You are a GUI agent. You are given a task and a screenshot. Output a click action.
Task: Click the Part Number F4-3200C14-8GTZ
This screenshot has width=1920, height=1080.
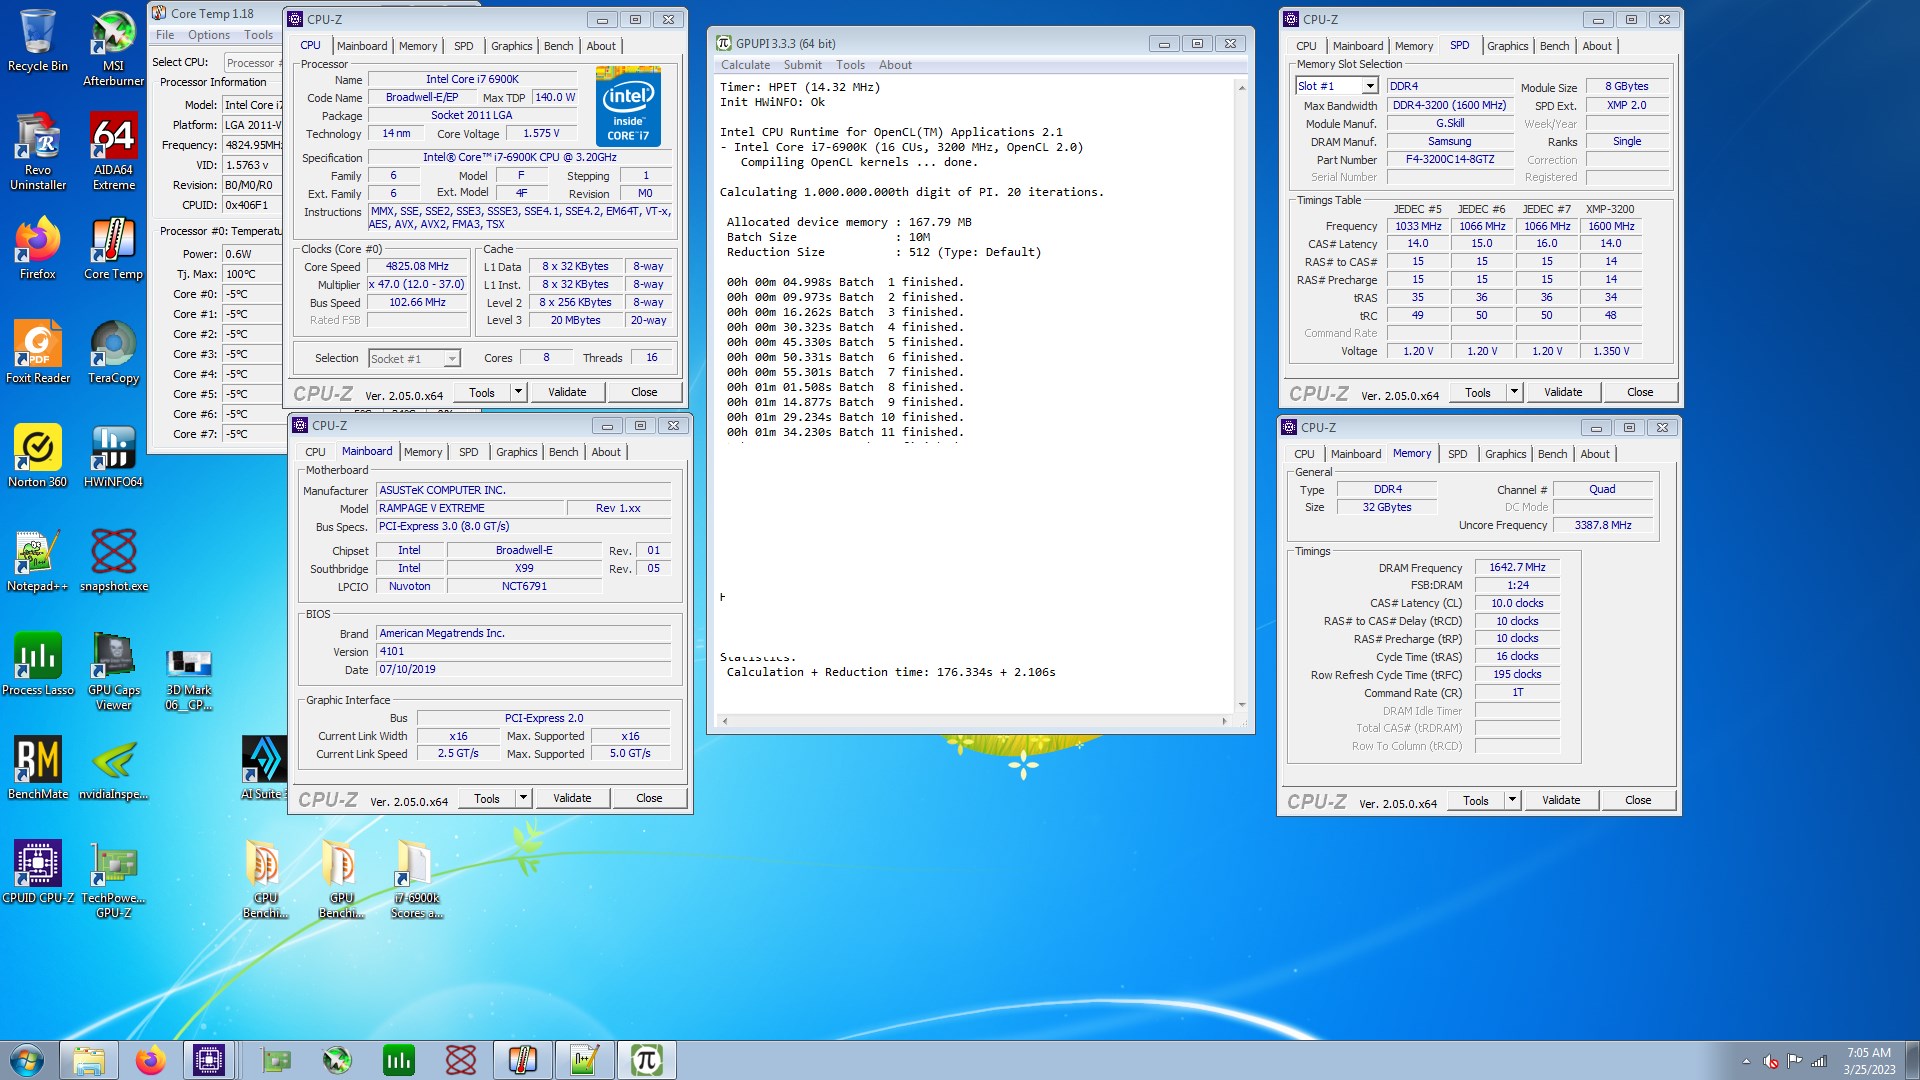1450,159
